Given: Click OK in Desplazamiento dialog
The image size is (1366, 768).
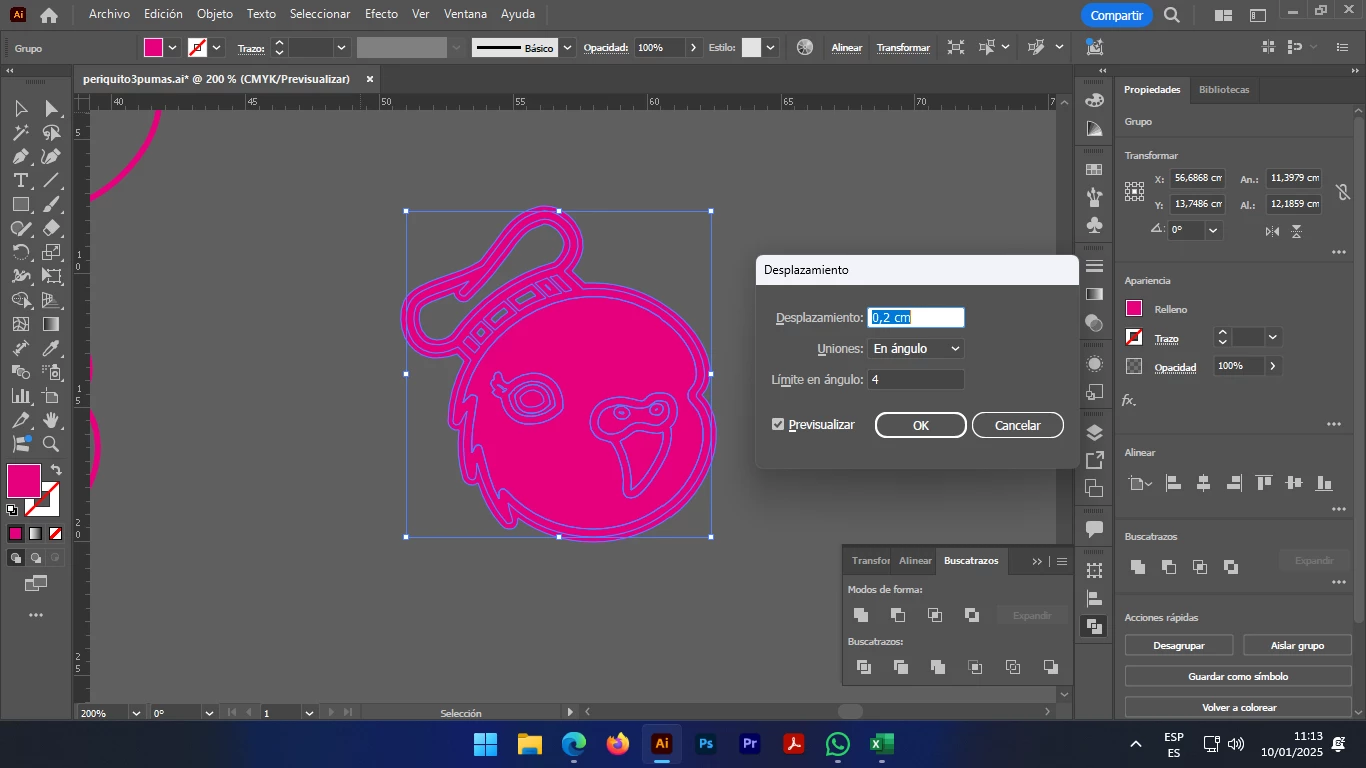Looking at the screenshot, I should (921, 425).
